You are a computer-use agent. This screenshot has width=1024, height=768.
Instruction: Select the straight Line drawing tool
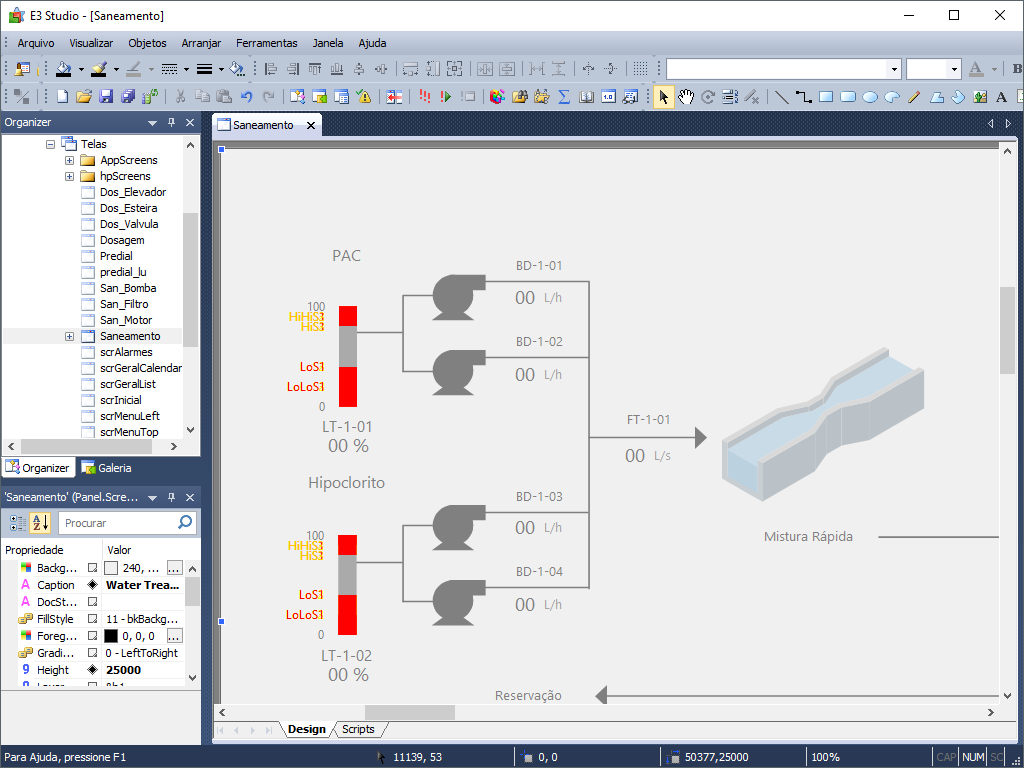click(x=780, y=97)
